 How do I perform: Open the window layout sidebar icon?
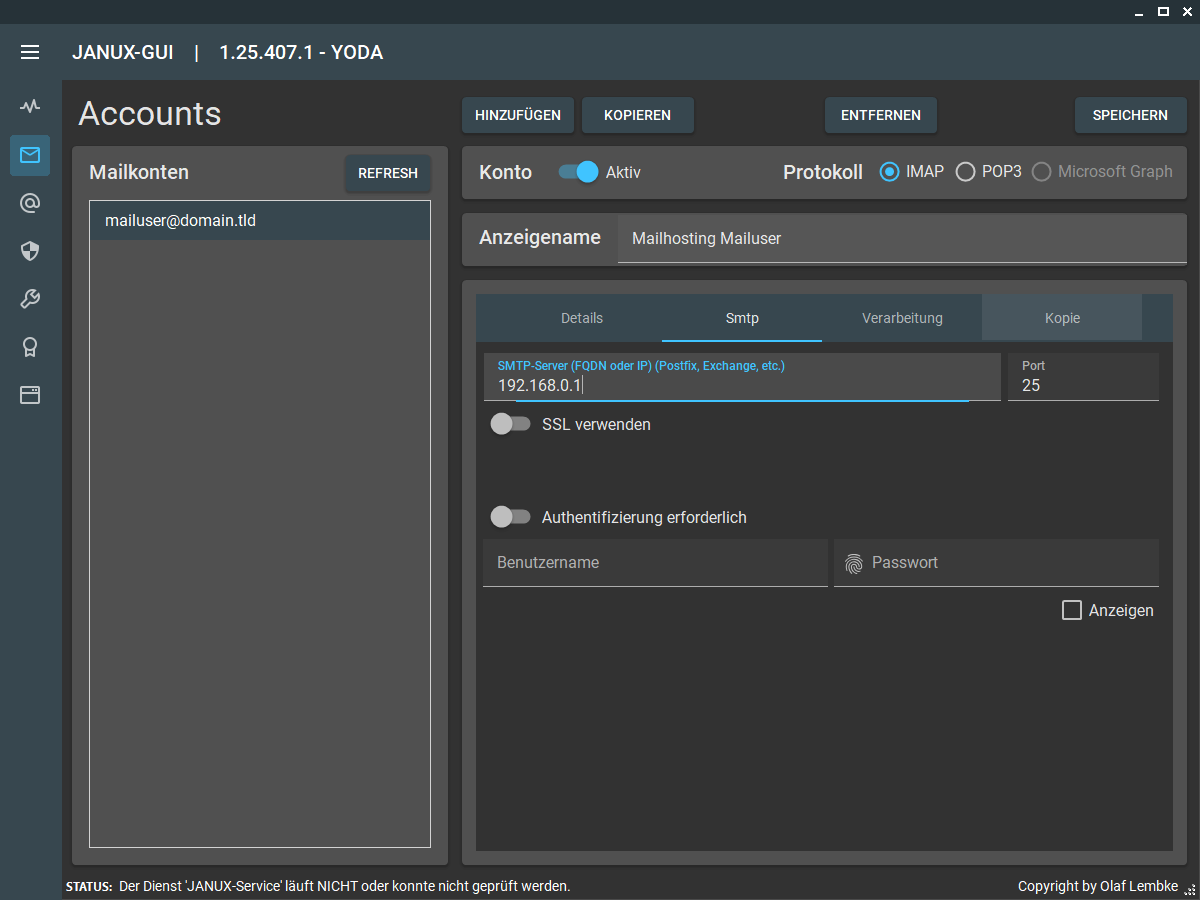[30, 395]
